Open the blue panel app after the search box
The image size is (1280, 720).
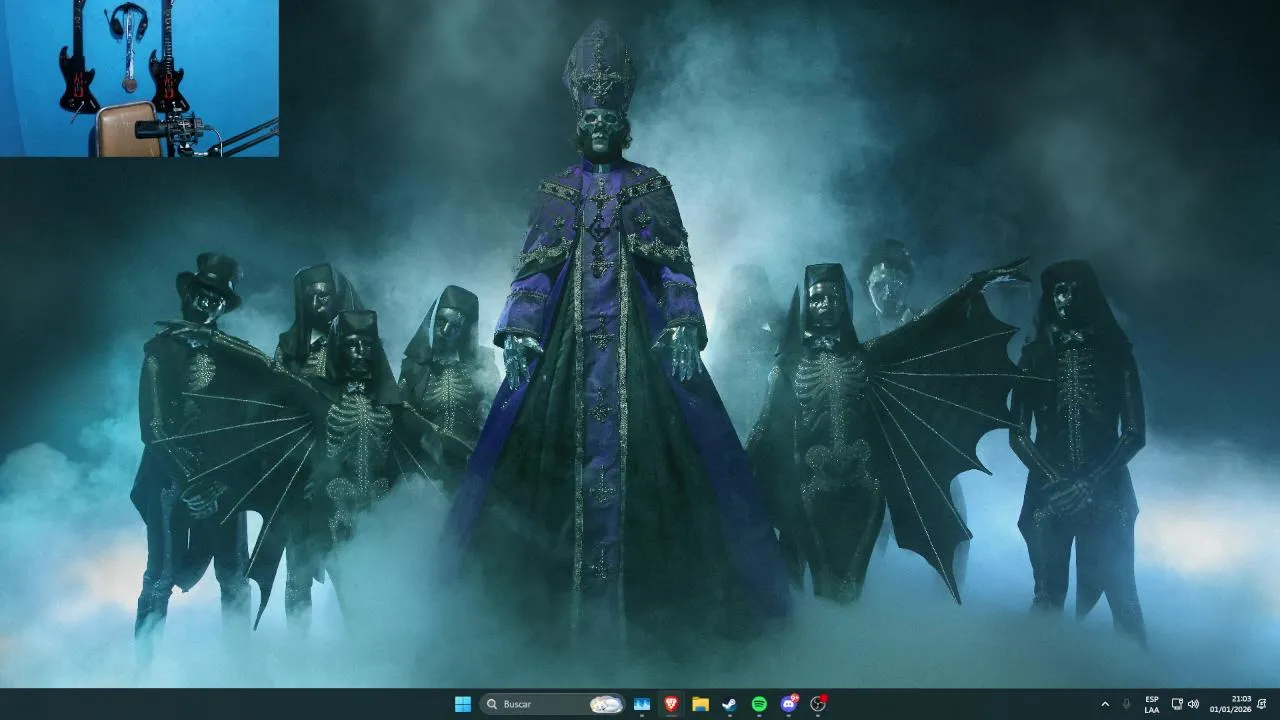tap(642, 704)
